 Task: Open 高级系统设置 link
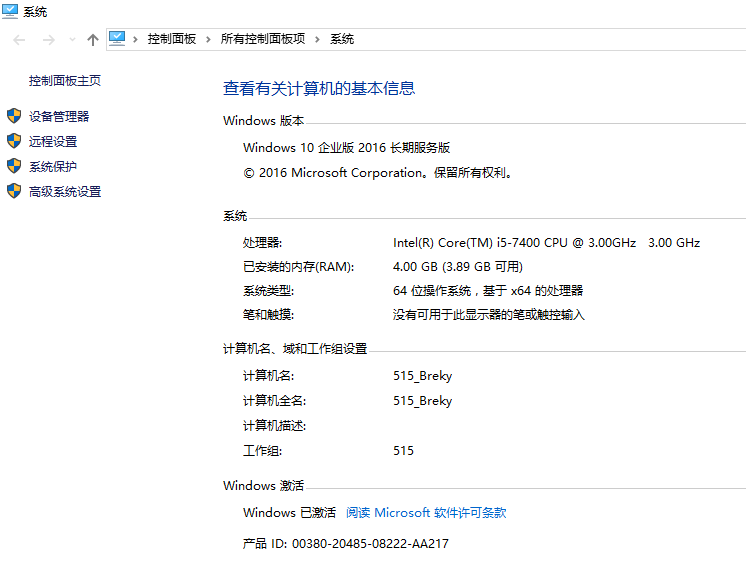pyautogui.click(x=65, y=192)
